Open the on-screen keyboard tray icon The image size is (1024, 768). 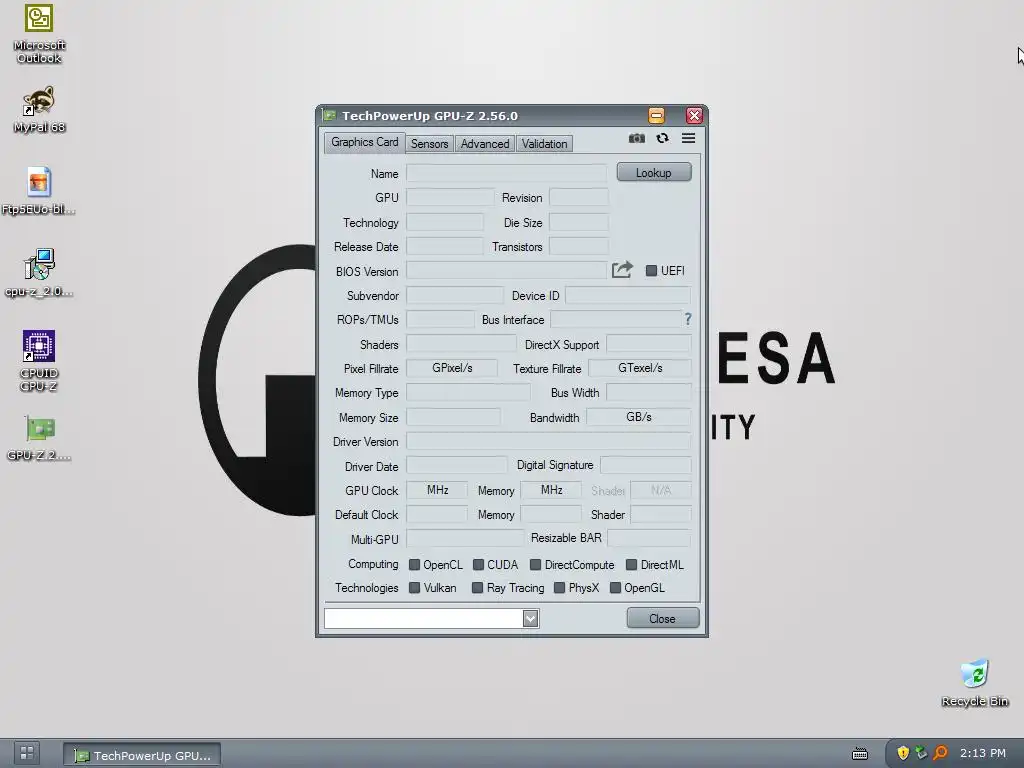point(860,754)
